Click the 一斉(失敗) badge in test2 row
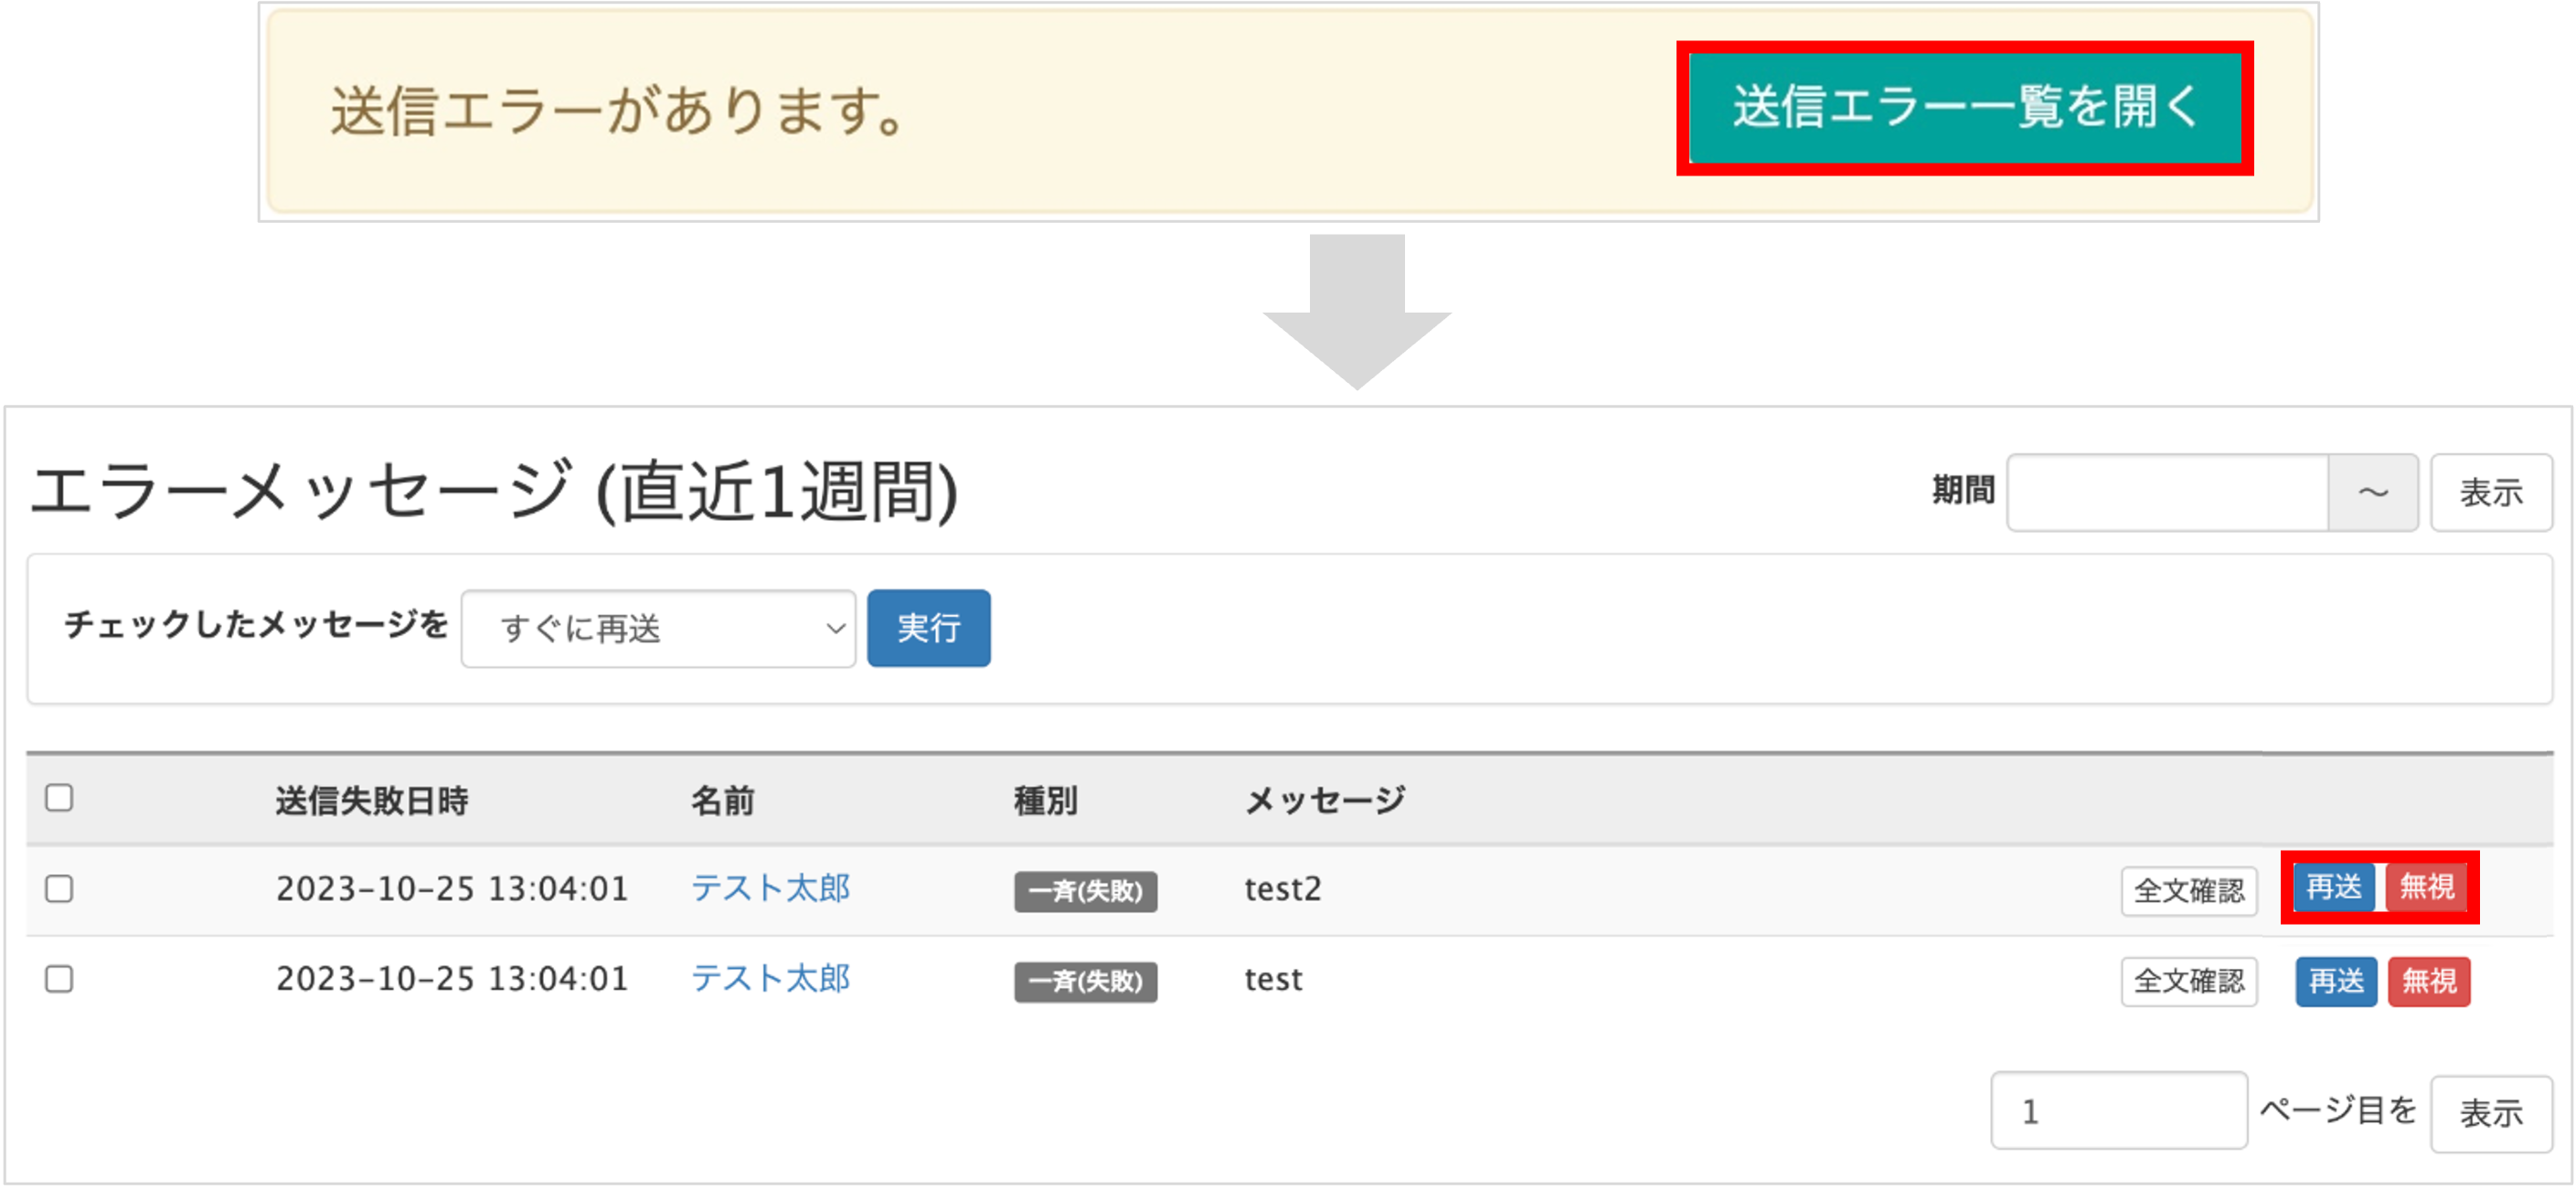This screenshot has height=1189, width=2576. click(1085, 891)
